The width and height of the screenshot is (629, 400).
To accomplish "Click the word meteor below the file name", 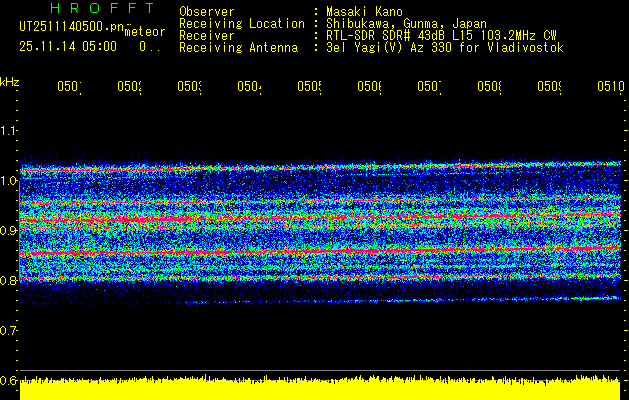I will (x=145, y=32).
